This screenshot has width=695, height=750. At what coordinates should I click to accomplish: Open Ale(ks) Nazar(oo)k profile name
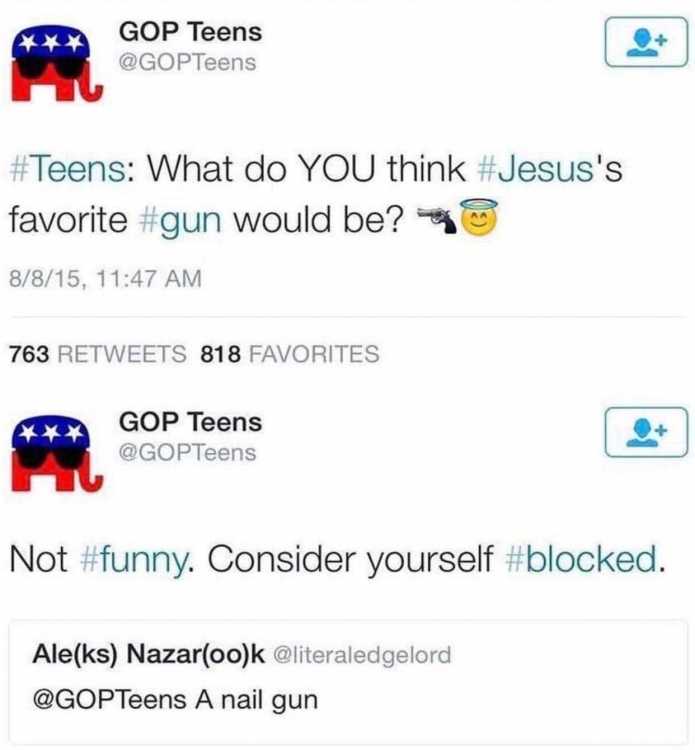tap(148, 654)
